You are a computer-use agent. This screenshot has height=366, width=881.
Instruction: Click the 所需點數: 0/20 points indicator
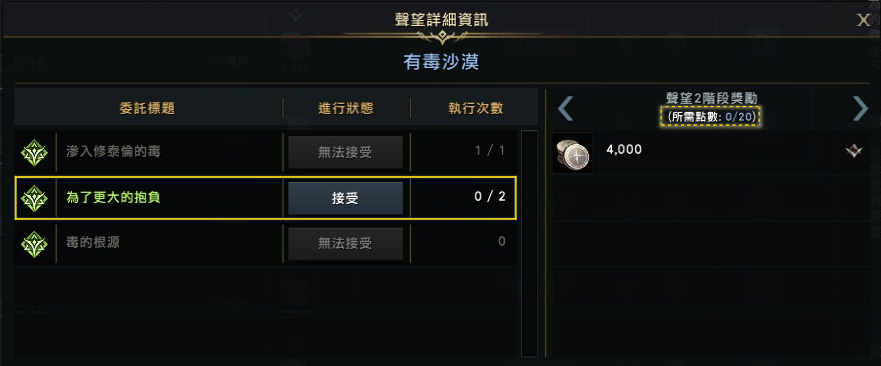click(711, 116)
